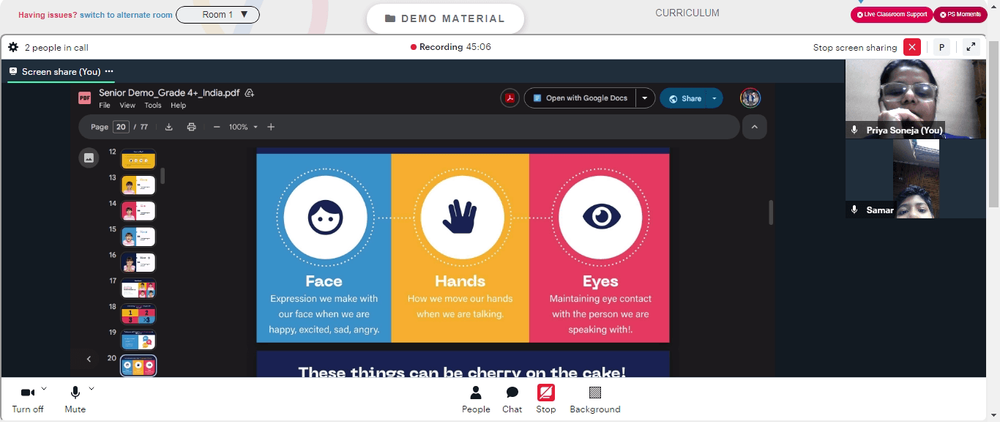Viewport: 1000px width, 422px height.
Task: Enter fullscreen with the expand arrows icon
Action: 971,47
